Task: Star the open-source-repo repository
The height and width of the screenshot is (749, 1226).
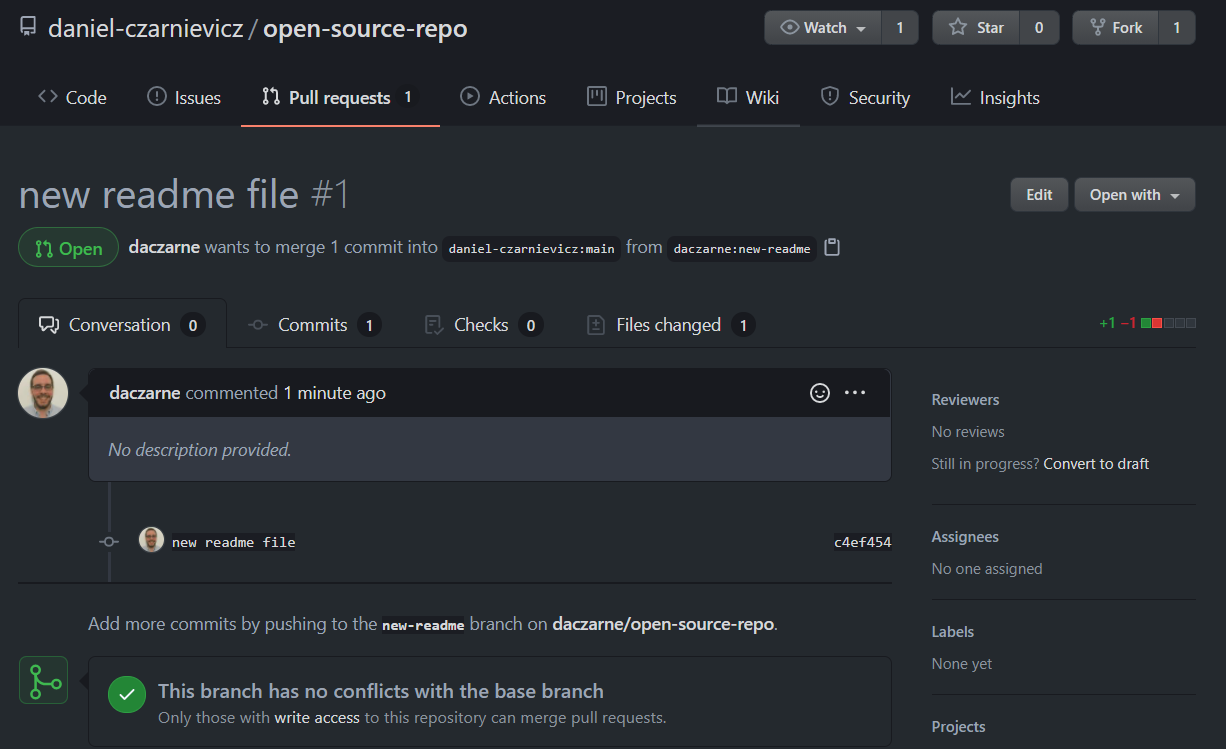Action: tap(976, 28)
